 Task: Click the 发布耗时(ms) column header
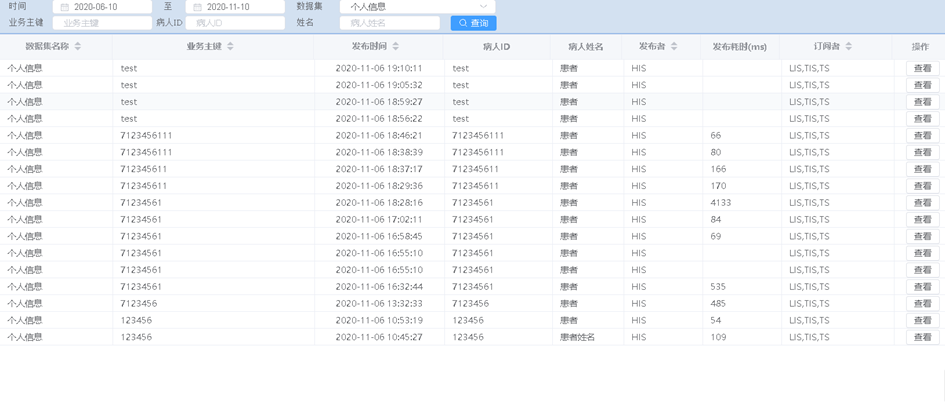(740, 46)
